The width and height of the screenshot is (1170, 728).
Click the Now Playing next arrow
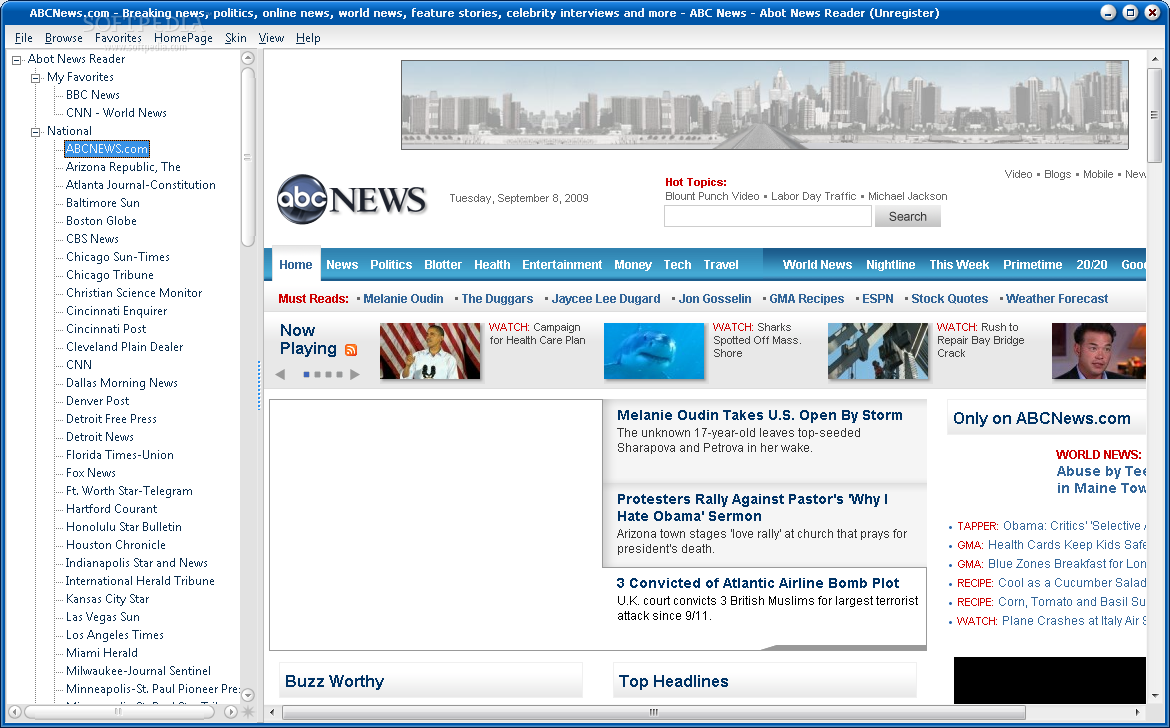pyautogui.click(x=355, y=374)
